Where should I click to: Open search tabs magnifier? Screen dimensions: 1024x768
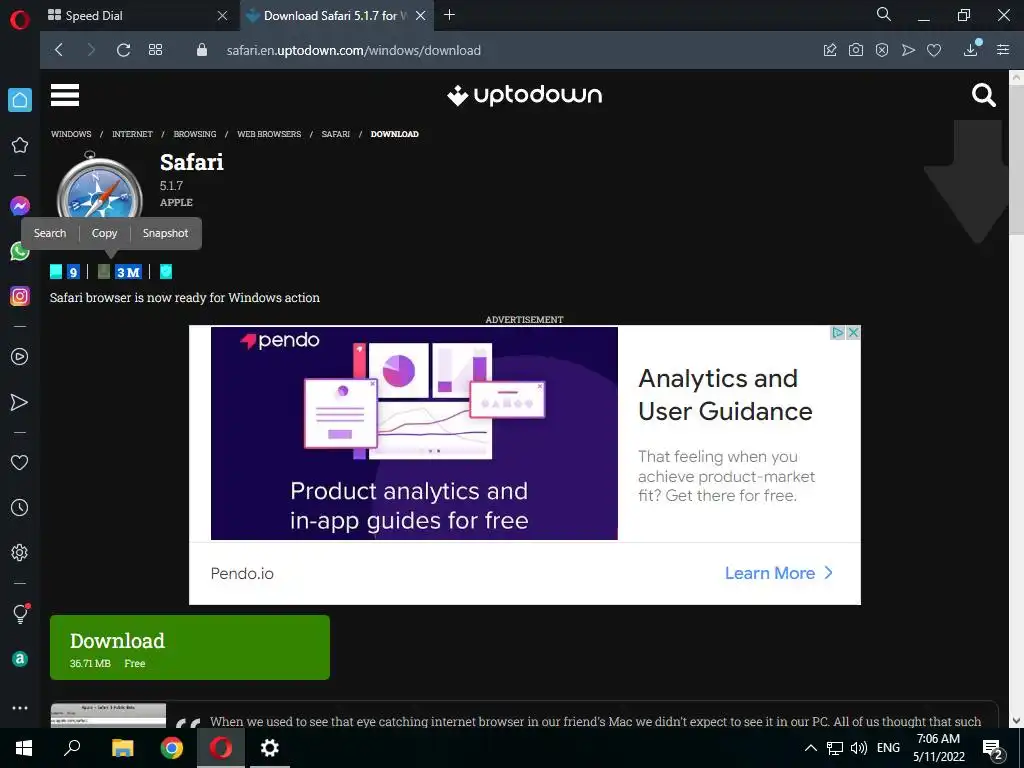click(884, 14)
